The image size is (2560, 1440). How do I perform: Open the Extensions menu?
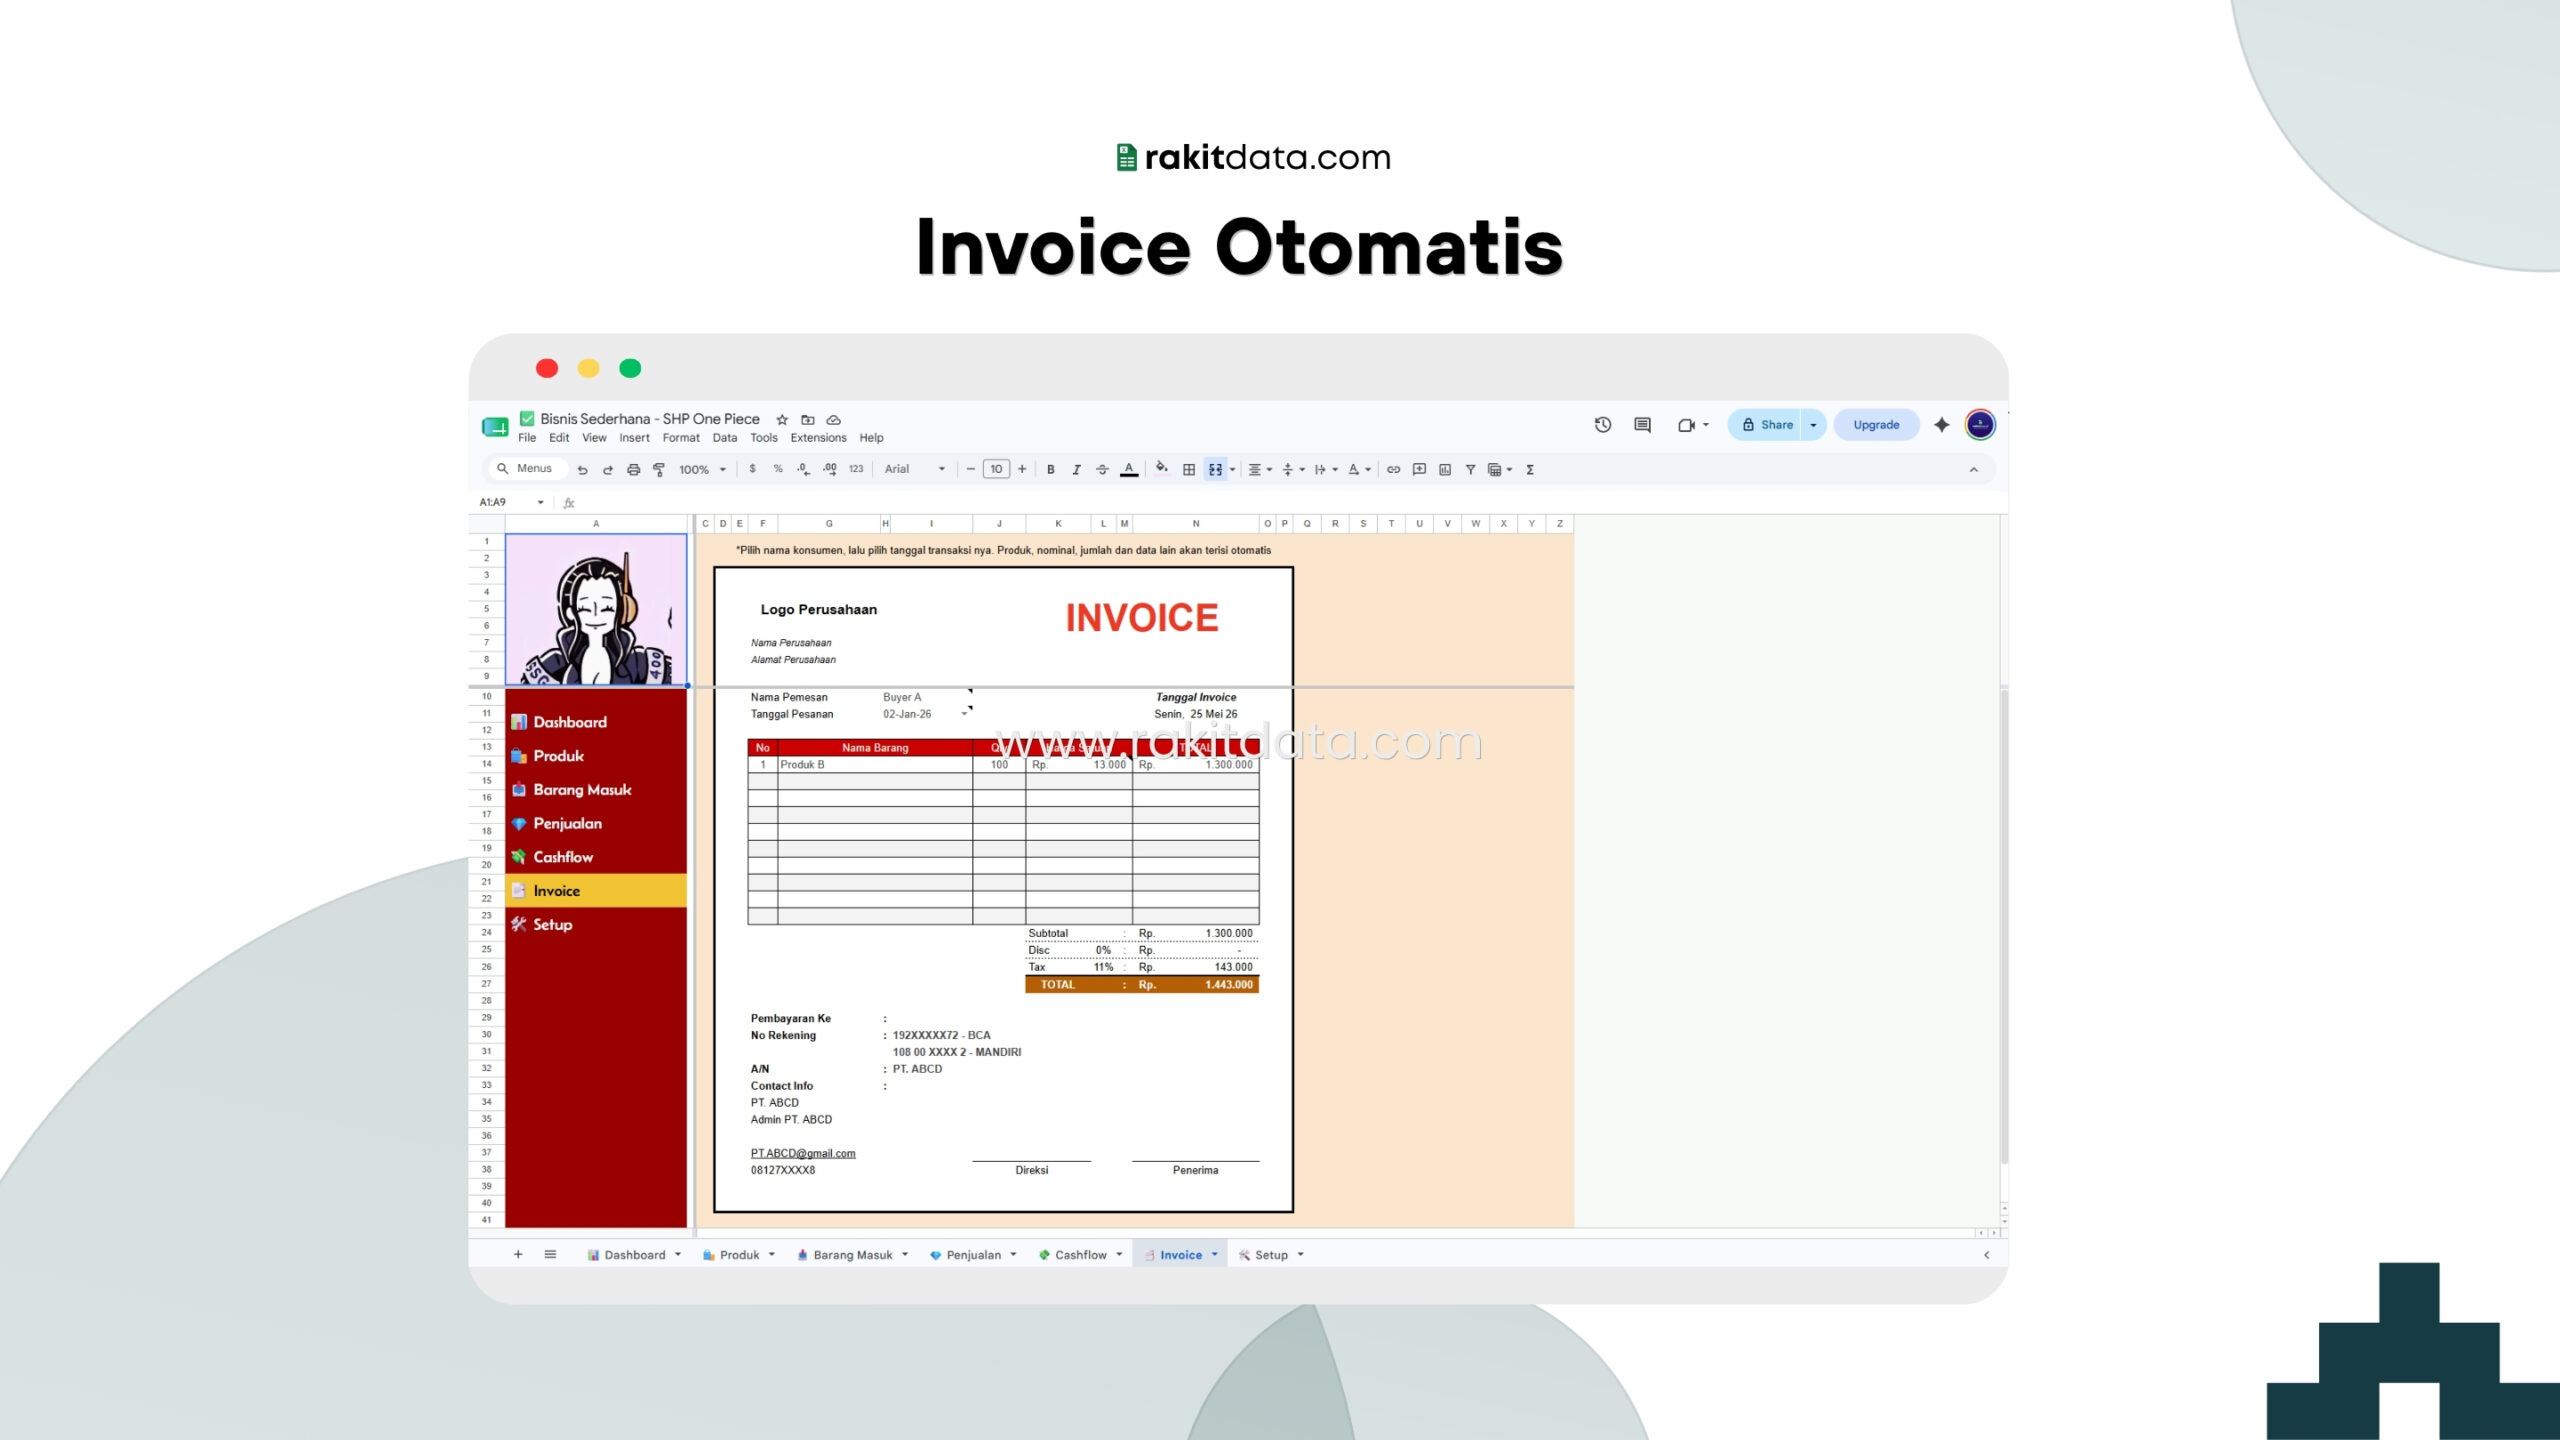(818, 438)
